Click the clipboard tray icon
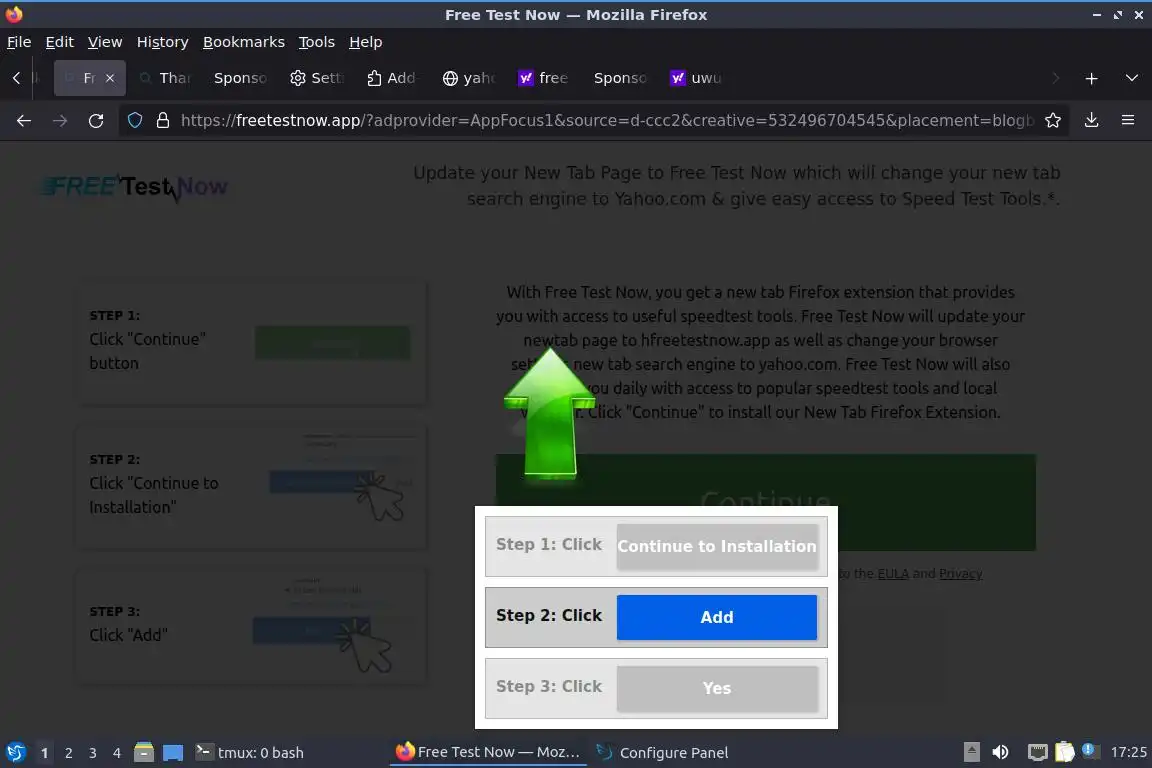This screenshot has height=768, width=1152. coord(1065,752)
